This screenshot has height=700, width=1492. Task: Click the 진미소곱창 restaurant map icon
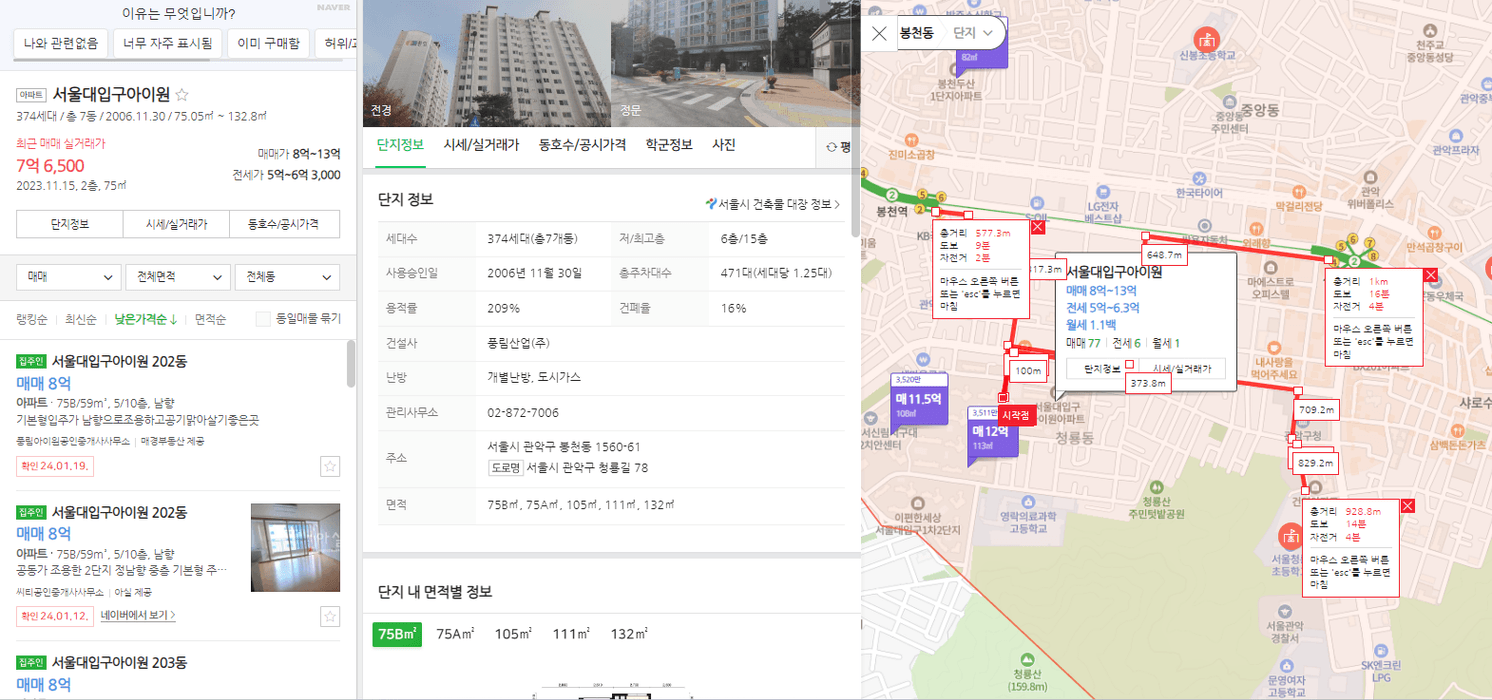[911, 140]
